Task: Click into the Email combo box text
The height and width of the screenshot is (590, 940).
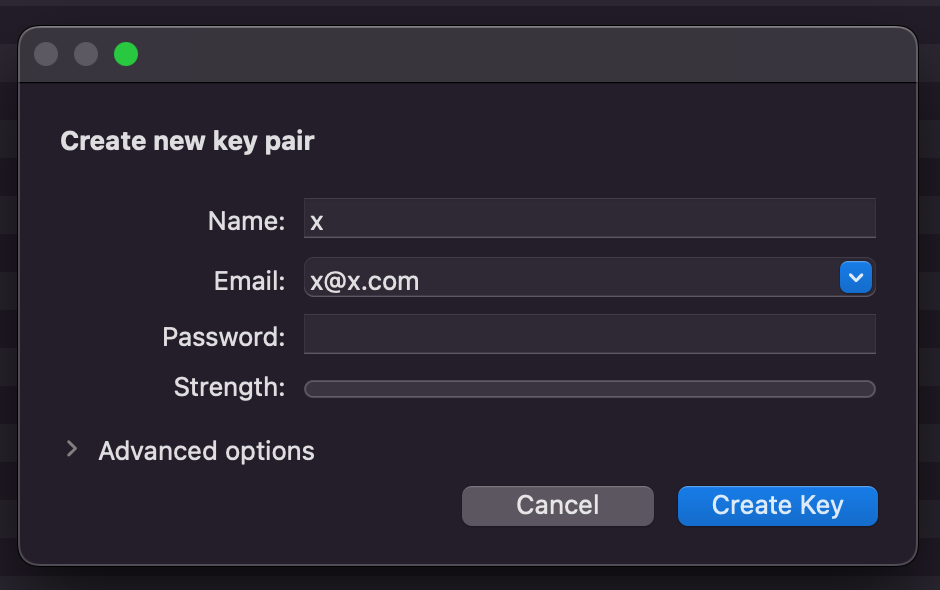Action: [x=571, y=277]
